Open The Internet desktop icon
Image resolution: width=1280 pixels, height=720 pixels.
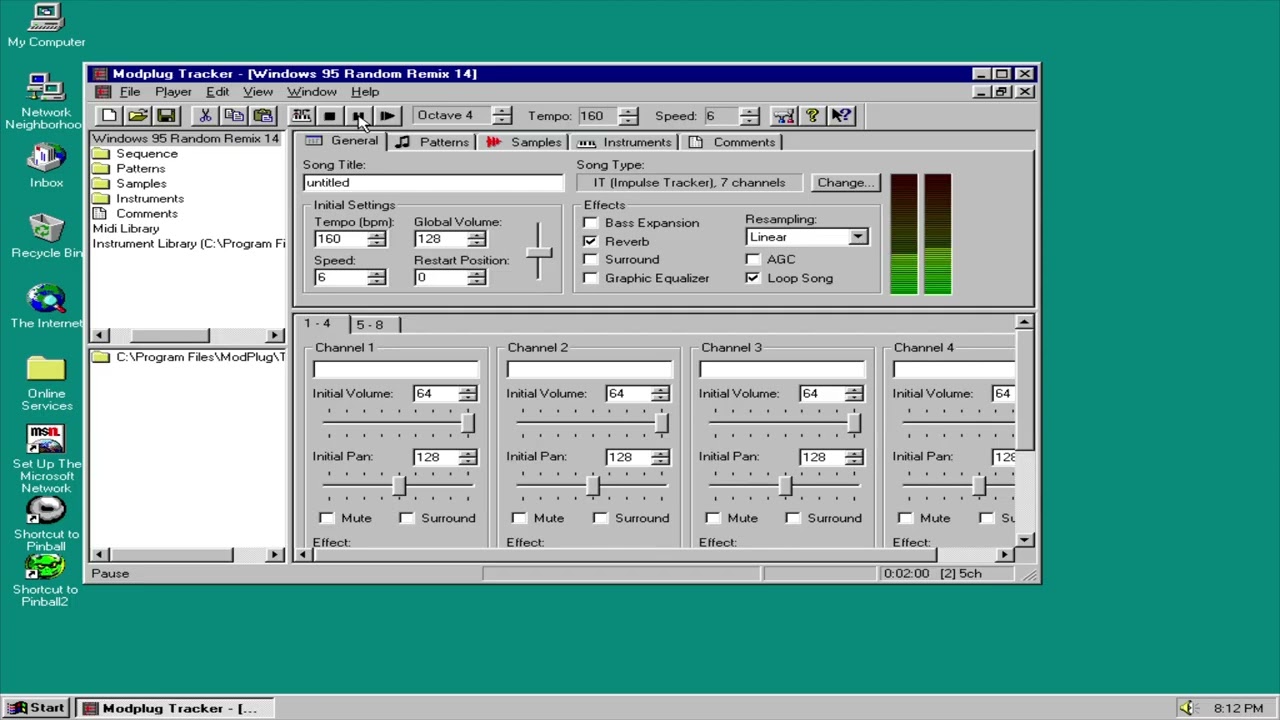click(x=46, y=306)
